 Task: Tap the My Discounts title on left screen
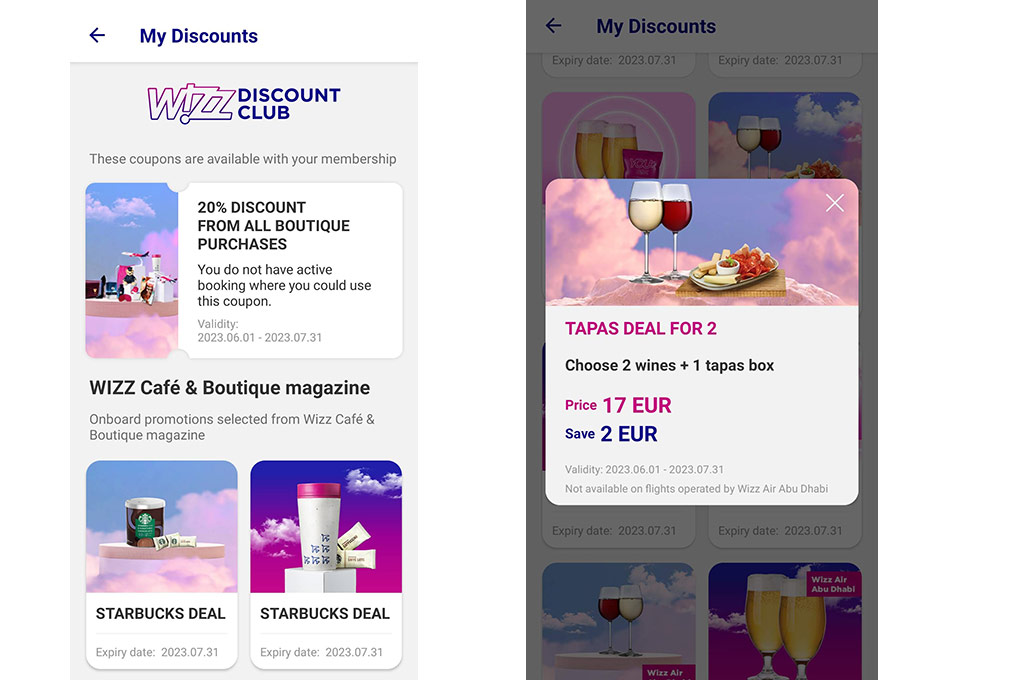[x=199, y=36]
